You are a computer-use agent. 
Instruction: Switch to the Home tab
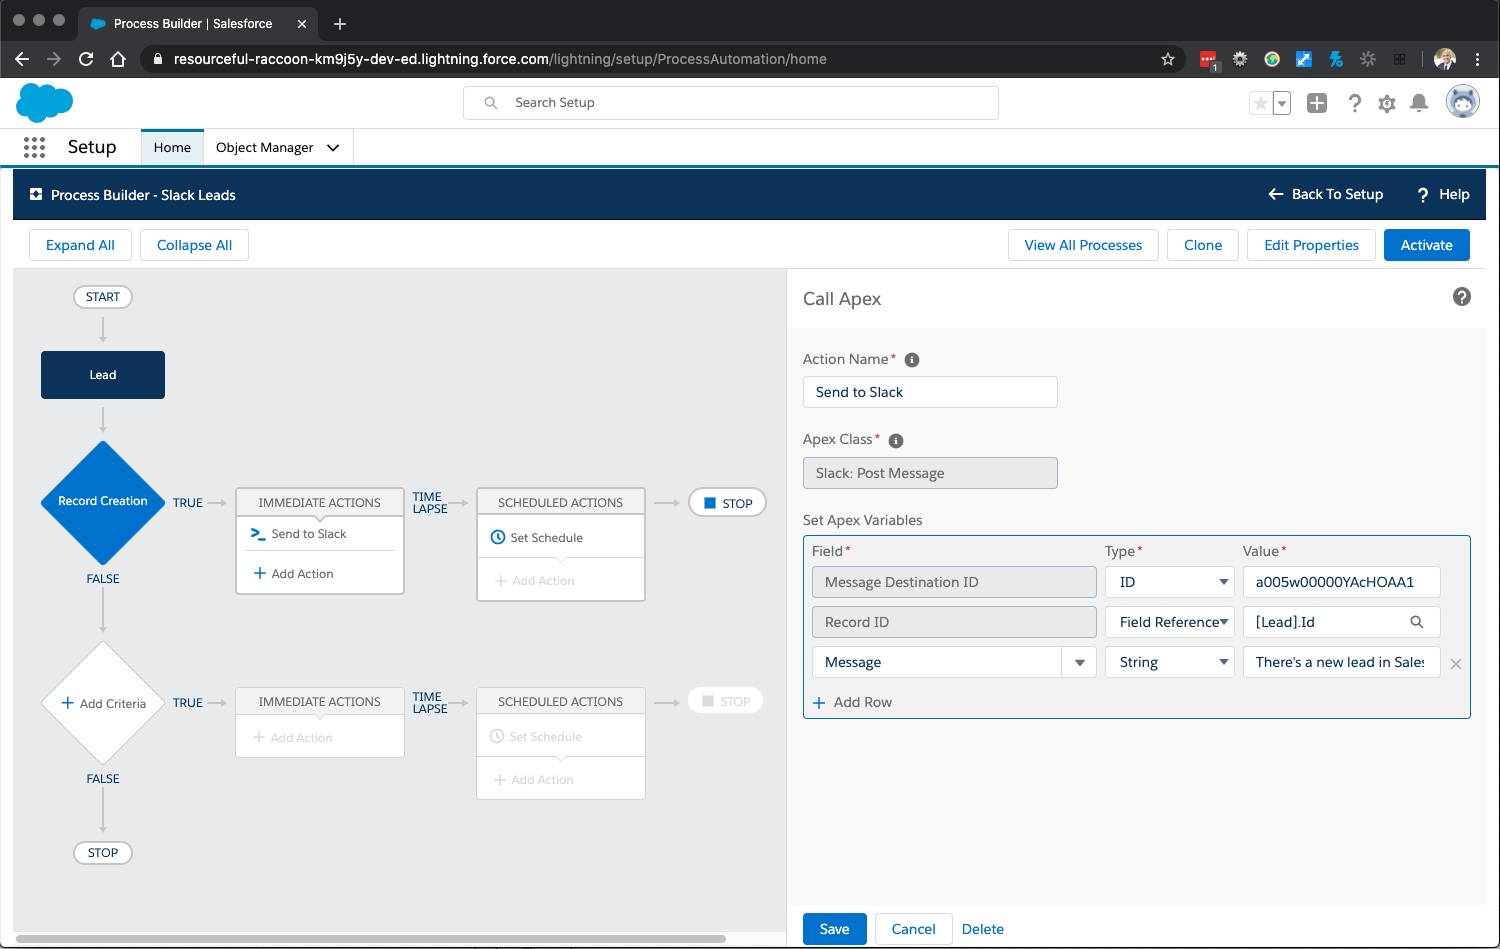pos(172,147)
